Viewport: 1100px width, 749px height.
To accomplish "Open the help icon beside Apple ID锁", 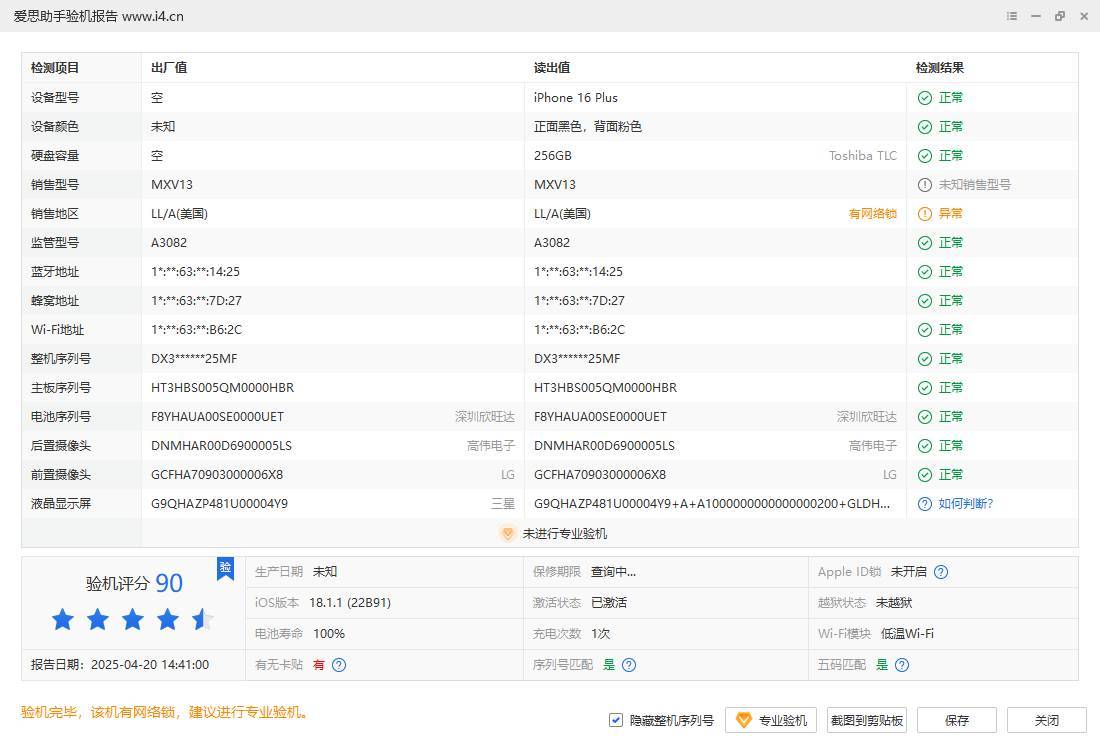I will pos(941,572).
